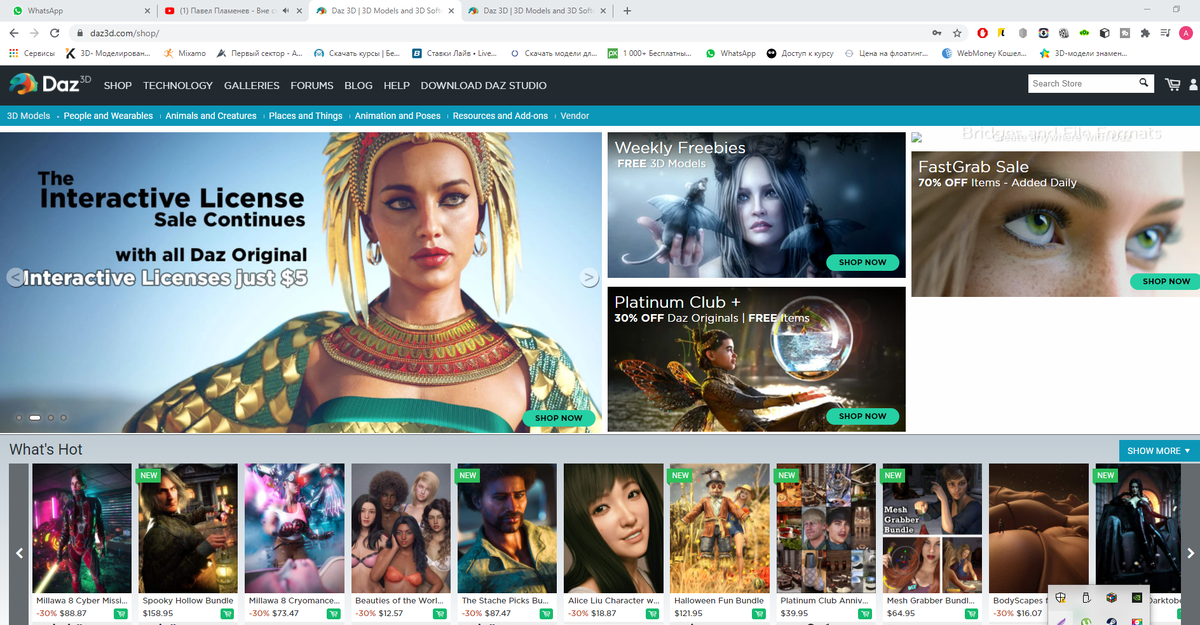This screenshot has height=625, width=1200.
Task: Open the Vendor category link
Action: pyautogui.click(x=575, y=116)
